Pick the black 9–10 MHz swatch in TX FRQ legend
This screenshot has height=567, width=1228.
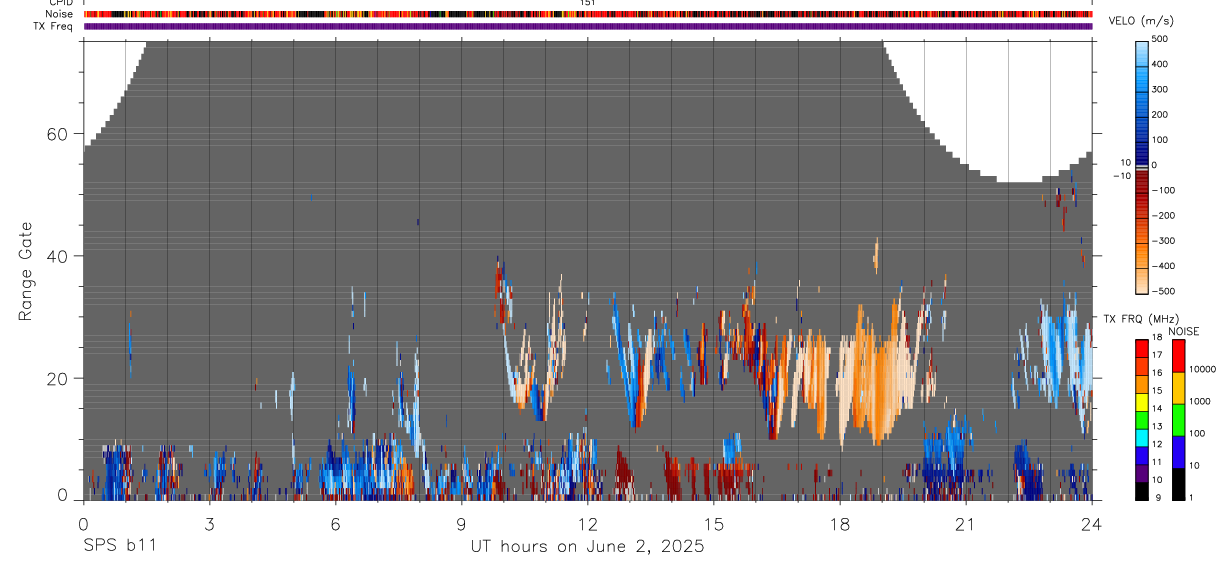click(1141, 491)
